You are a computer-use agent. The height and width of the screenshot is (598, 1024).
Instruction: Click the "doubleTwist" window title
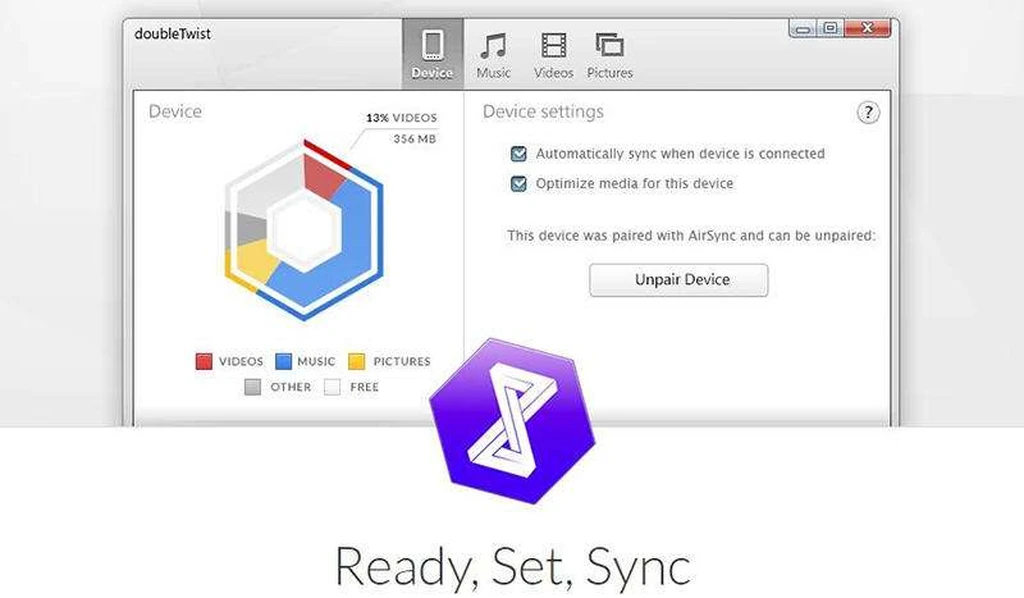click(172, 34)
